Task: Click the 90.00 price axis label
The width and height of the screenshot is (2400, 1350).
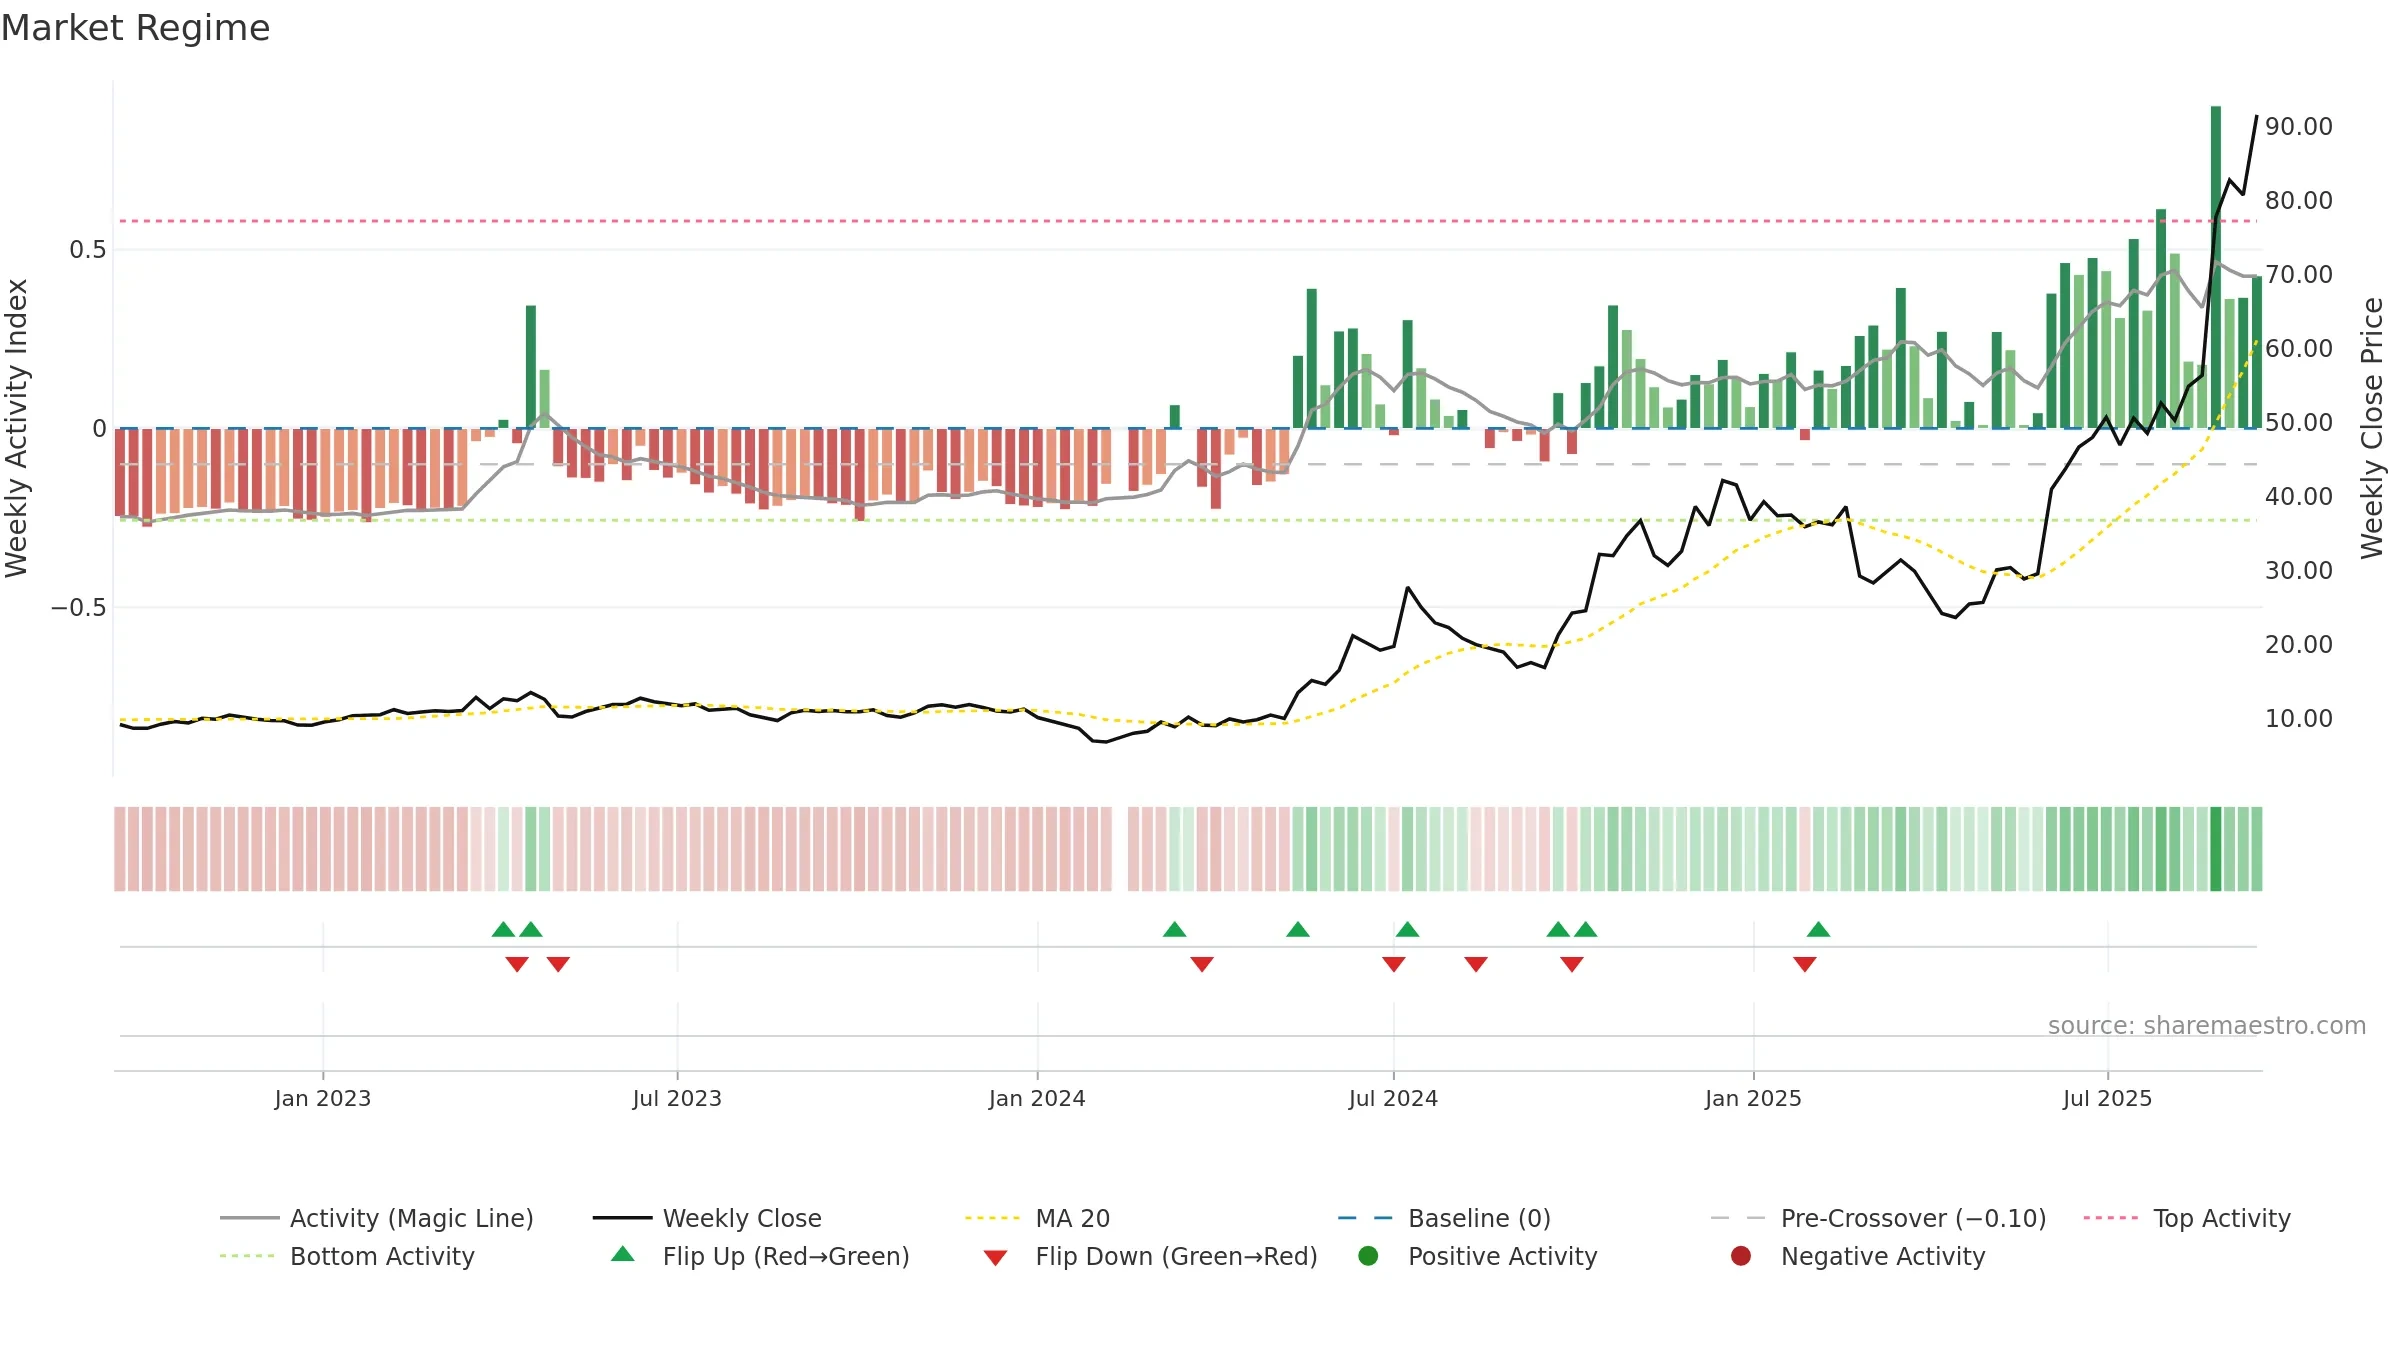Action: coord(2298,127)
